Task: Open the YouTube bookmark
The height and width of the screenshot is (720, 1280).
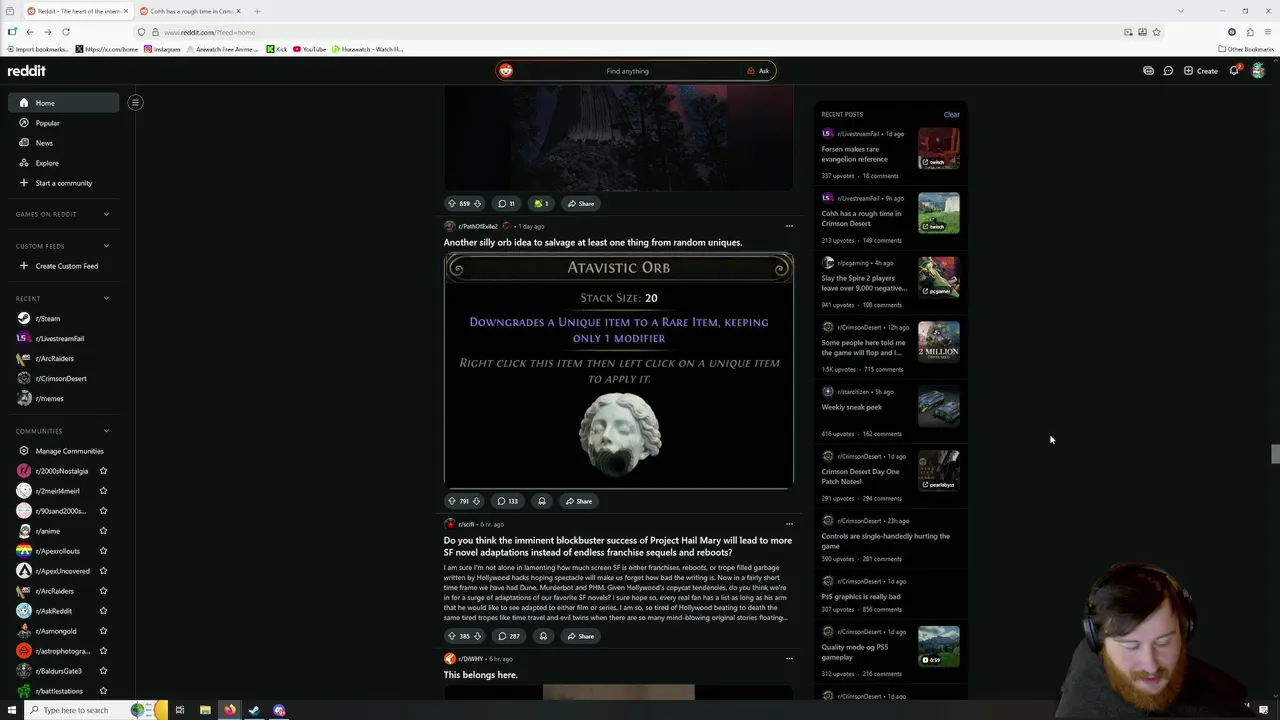Action: point(309,49)
